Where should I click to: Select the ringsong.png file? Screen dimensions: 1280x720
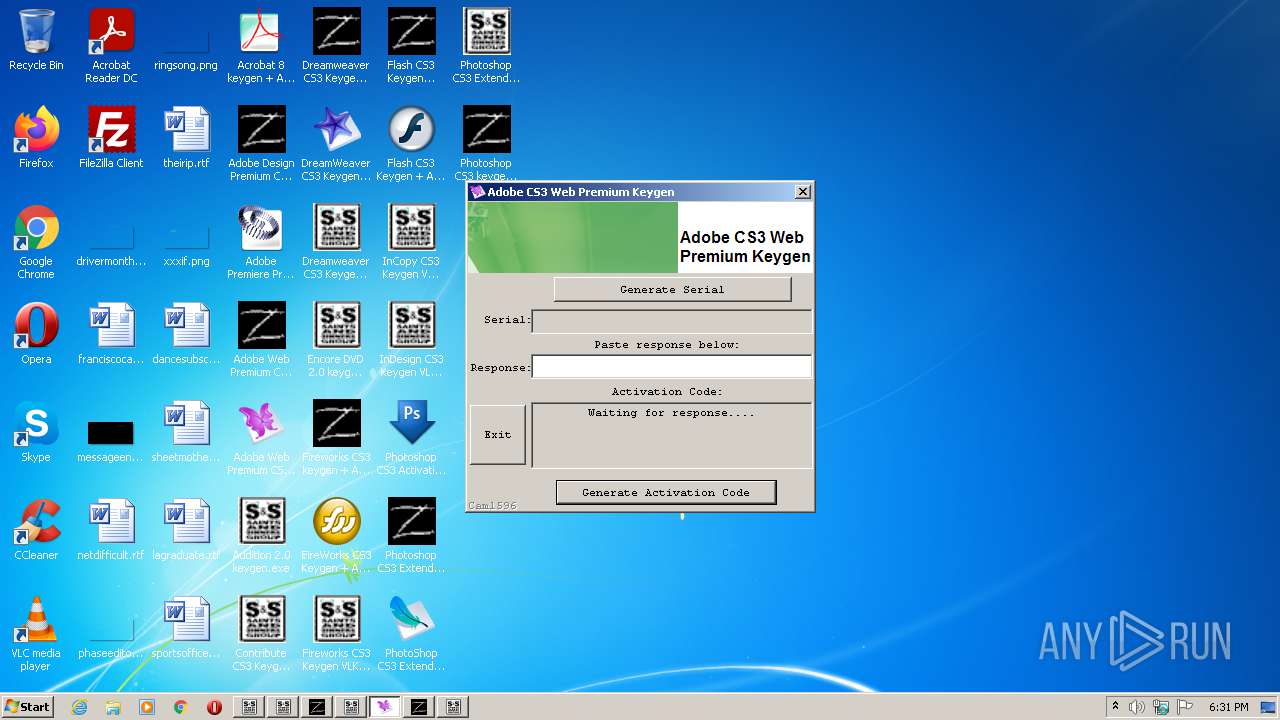186,47
